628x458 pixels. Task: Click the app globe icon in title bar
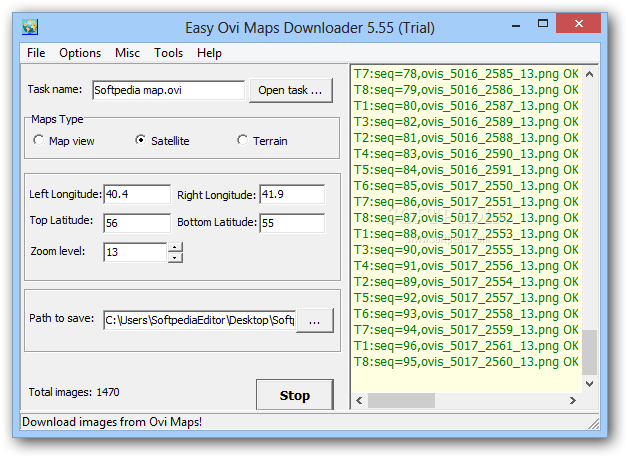tap(30, 27)
